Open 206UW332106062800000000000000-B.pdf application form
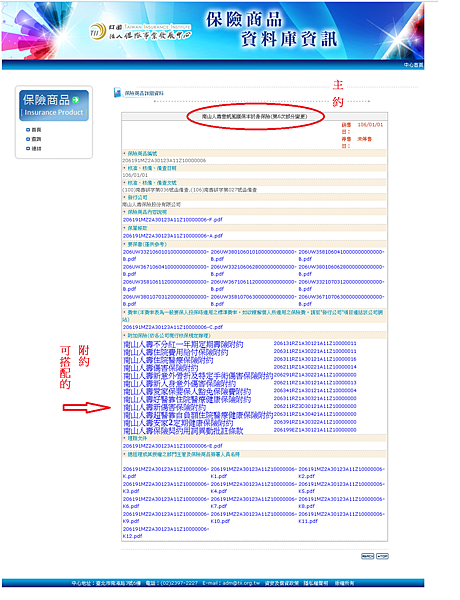The image size is (460, 600). [253, 271]
